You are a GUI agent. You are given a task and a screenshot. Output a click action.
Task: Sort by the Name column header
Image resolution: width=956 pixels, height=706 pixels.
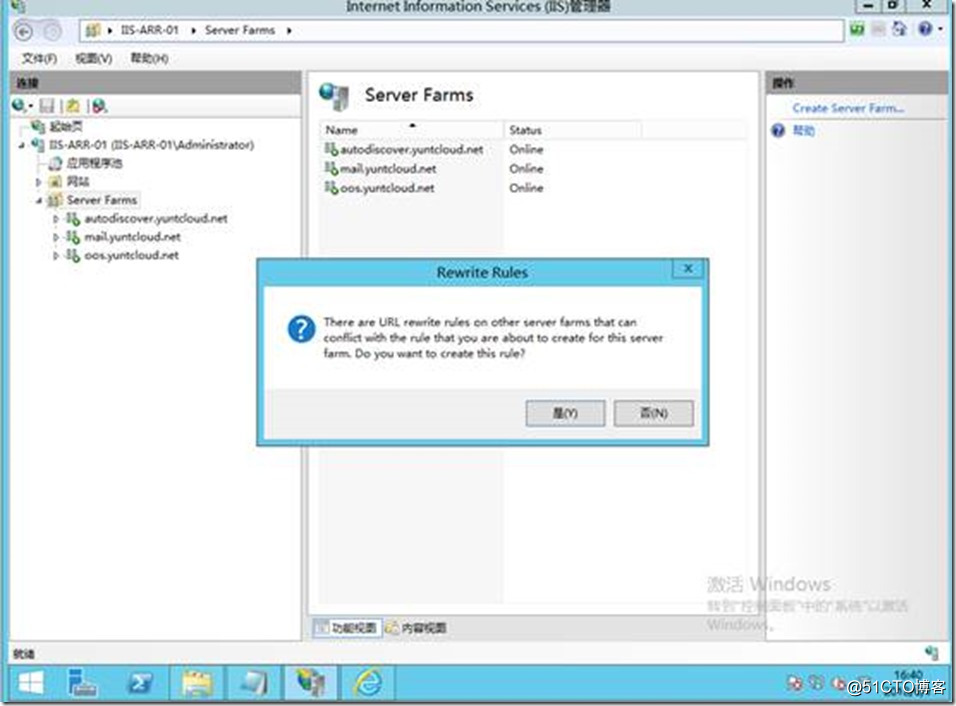[x=411, y=130]
